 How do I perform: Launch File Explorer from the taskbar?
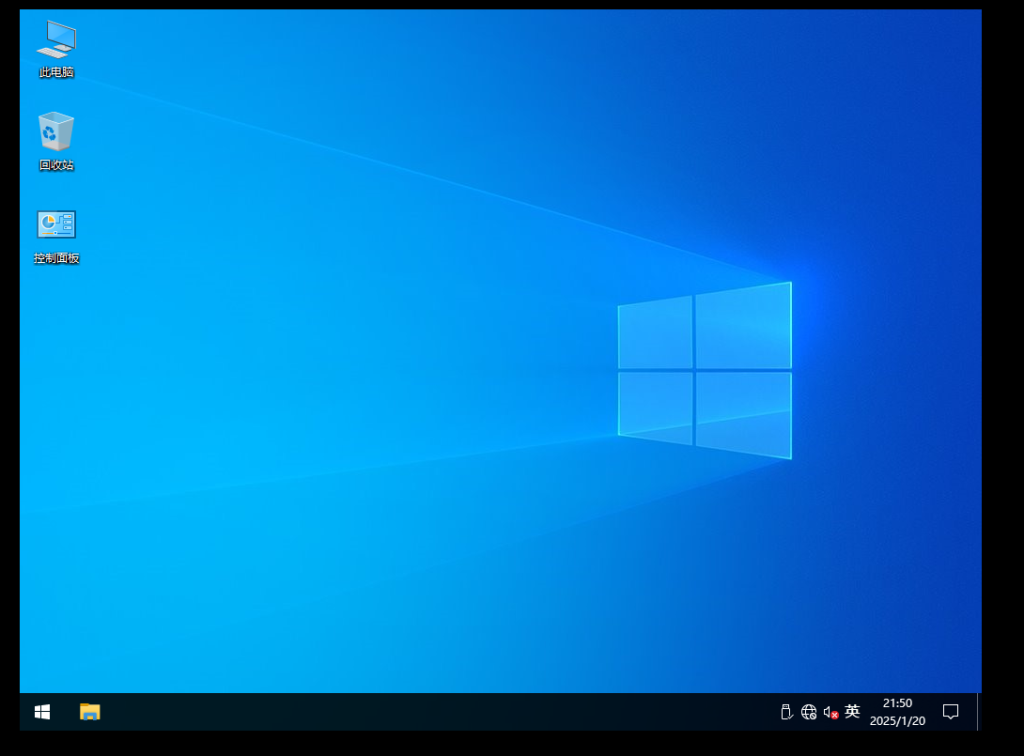(x=90, y=712)
